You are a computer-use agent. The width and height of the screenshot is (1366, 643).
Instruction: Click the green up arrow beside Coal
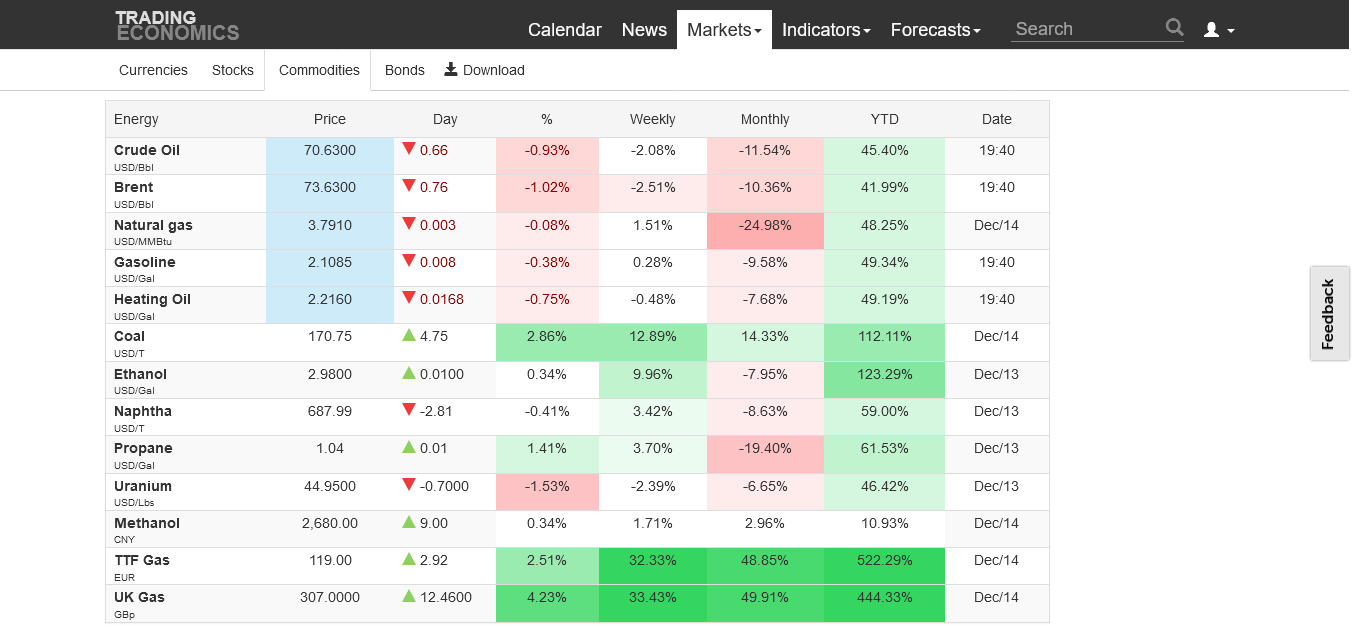[x=408, y=335]
